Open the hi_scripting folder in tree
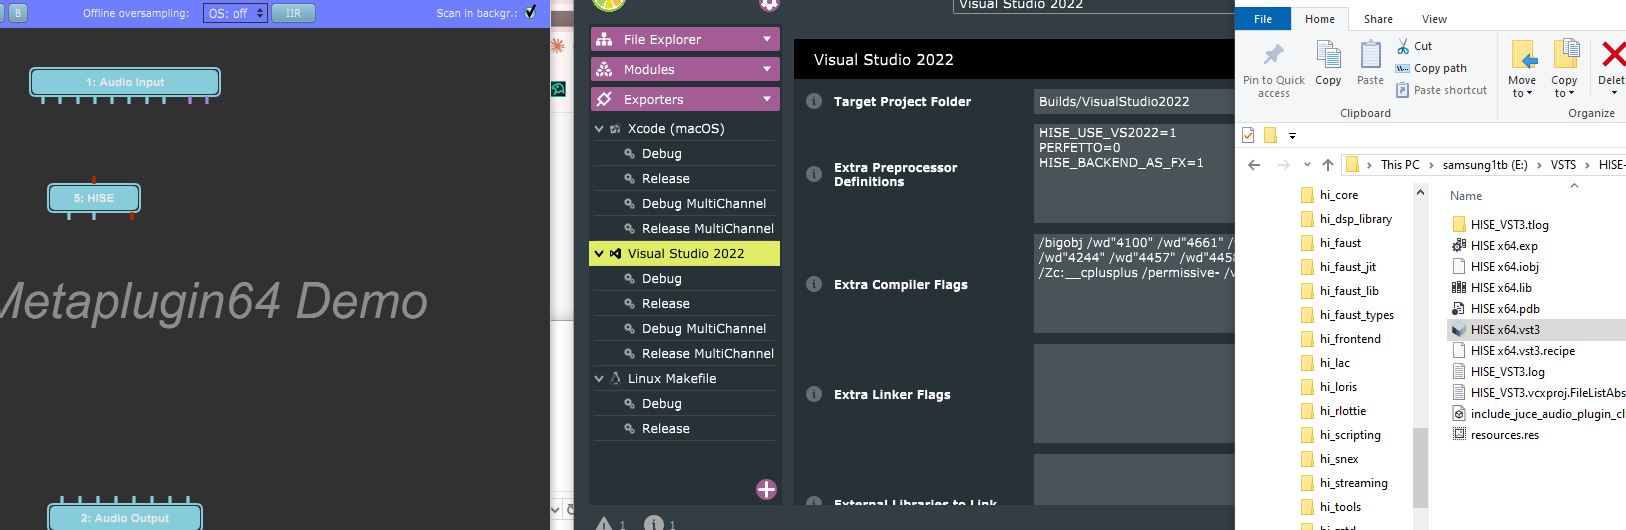 pyautogui.click(x=1349, y=435)
